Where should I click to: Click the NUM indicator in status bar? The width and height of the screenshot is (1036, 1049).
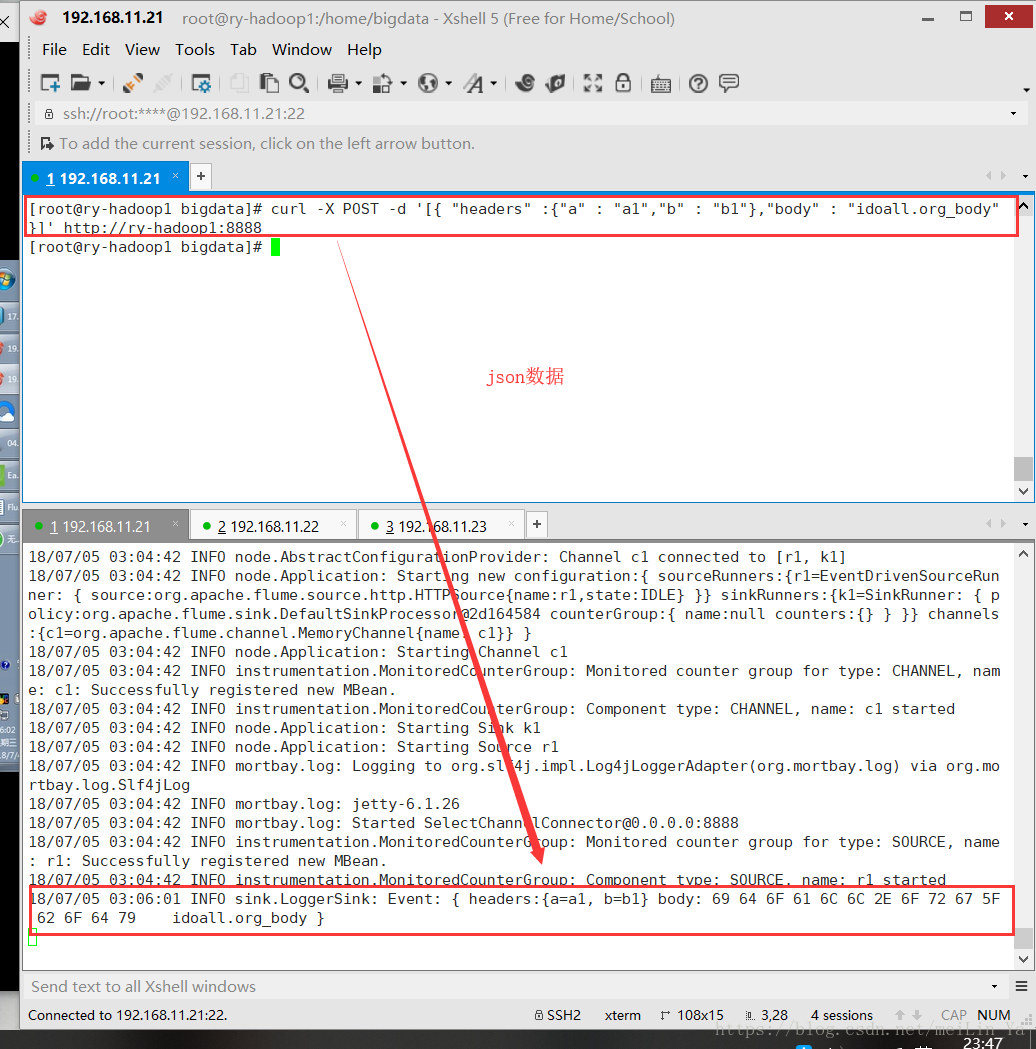(x=994, y=1016)
